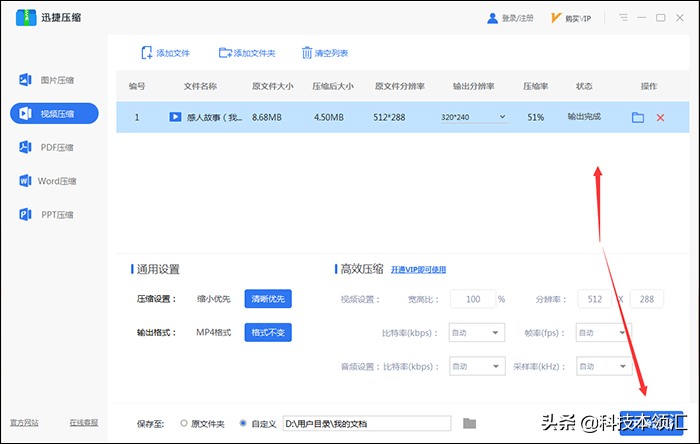Image resolution: width=700 pixels, height=444 pixels.
Task: Open 登录/注册 user account
Action: (x=510, y=18)
